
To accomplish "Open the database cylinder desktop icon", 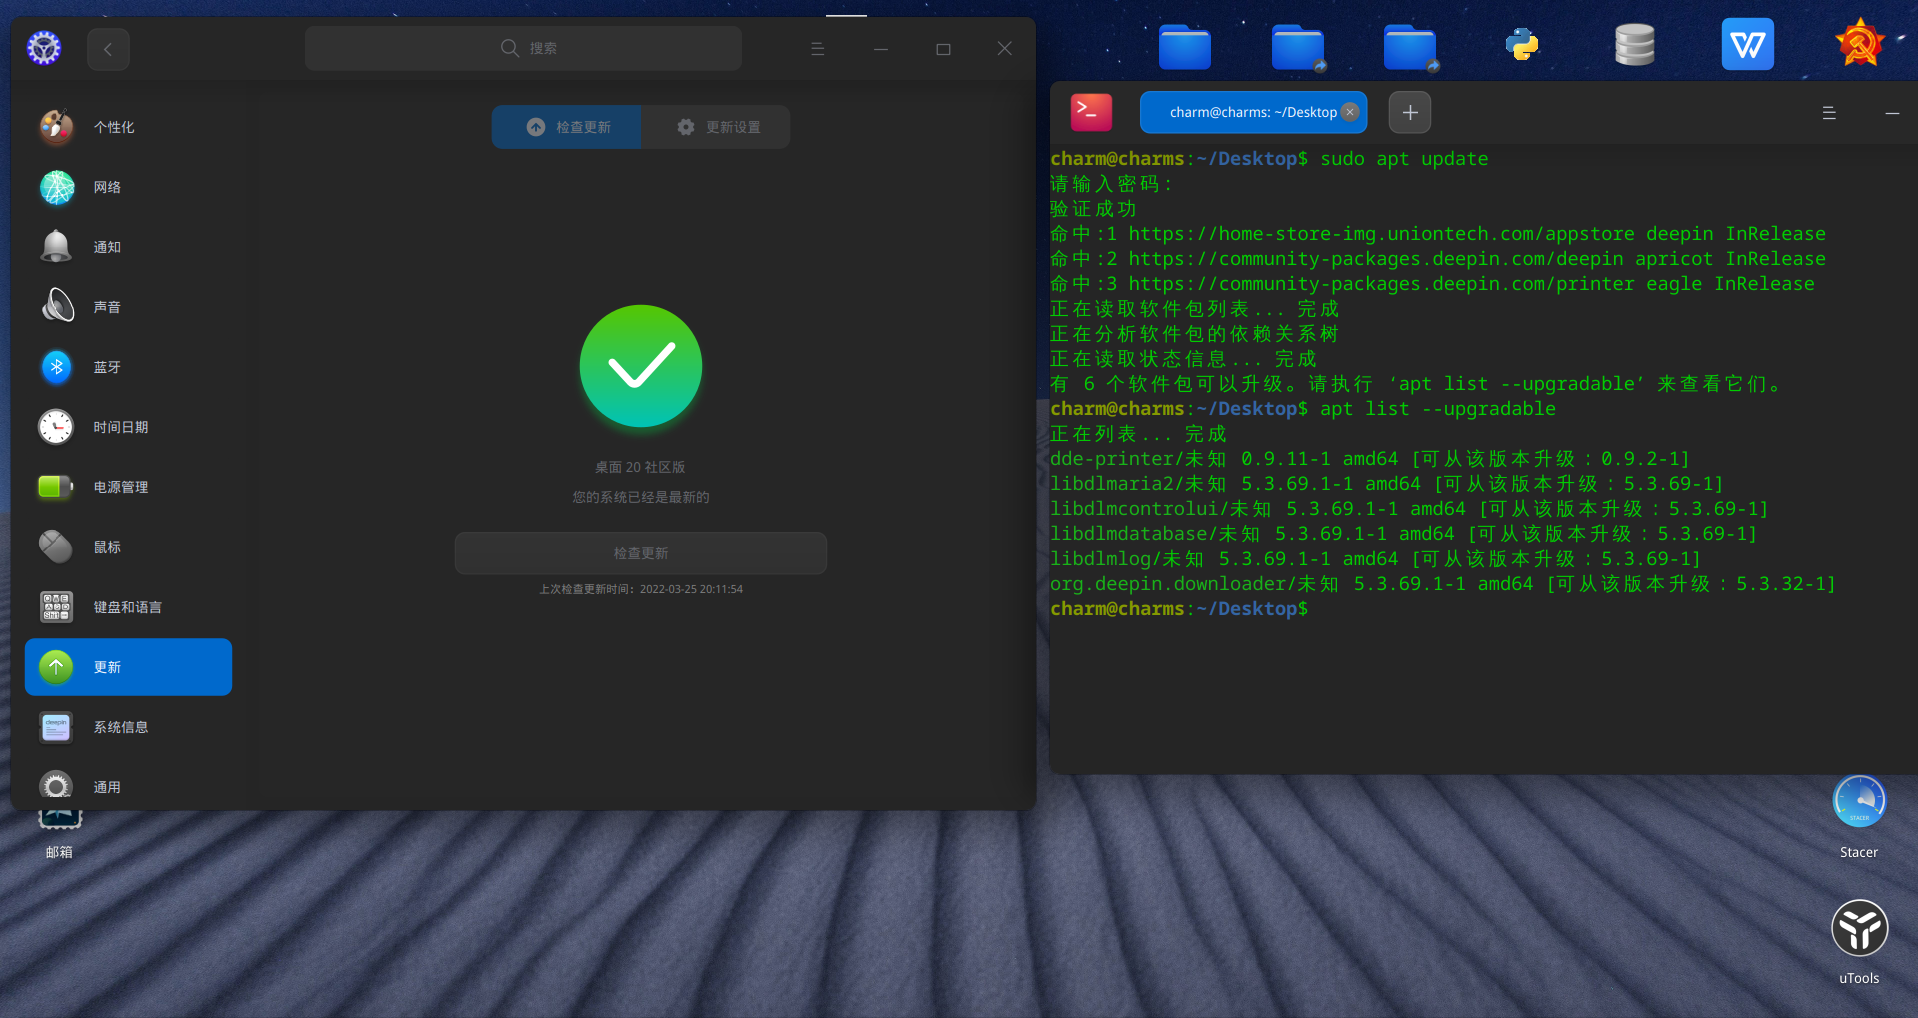I will [1635, 45].
